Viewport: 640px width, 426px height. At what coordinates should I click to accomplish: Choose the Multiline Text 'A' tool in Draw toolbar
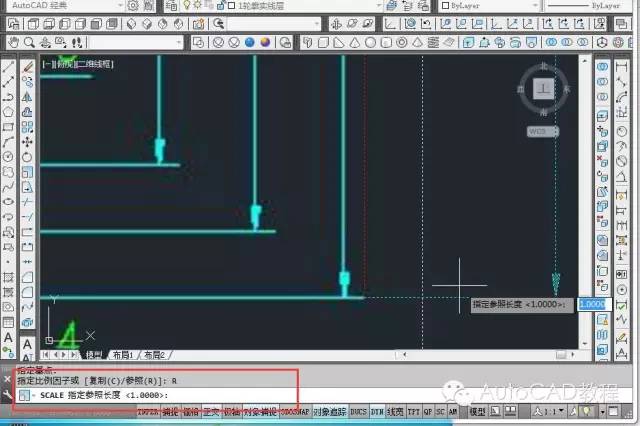pyautogui.click(x=8, y=338)
